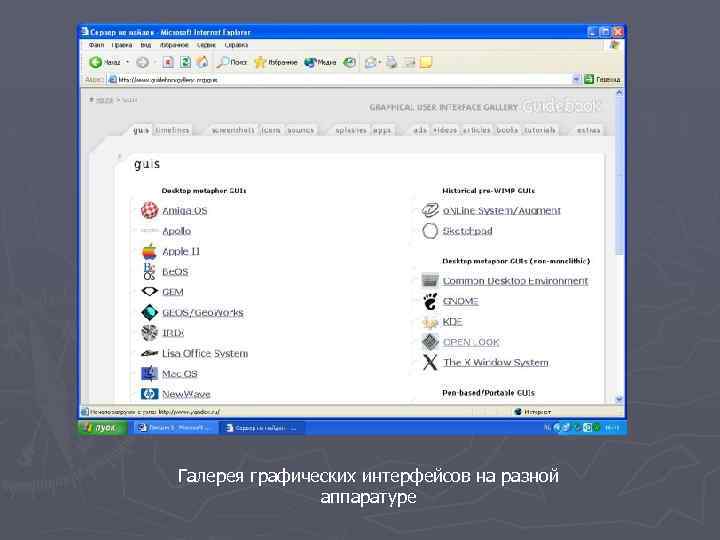Click the History clock toolbar icon
This screenshot has width=720, height=540.
350,62
